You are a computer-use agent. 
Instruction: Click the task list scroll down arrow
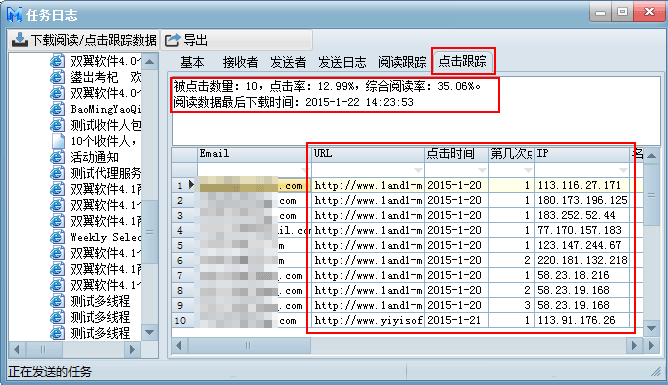point(150,332)
